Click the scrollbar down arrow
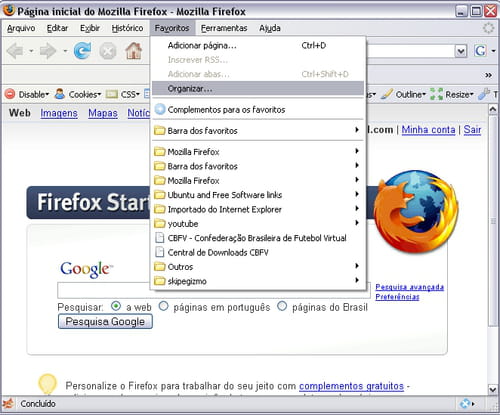The image size is (500, 415). [493, 389]
